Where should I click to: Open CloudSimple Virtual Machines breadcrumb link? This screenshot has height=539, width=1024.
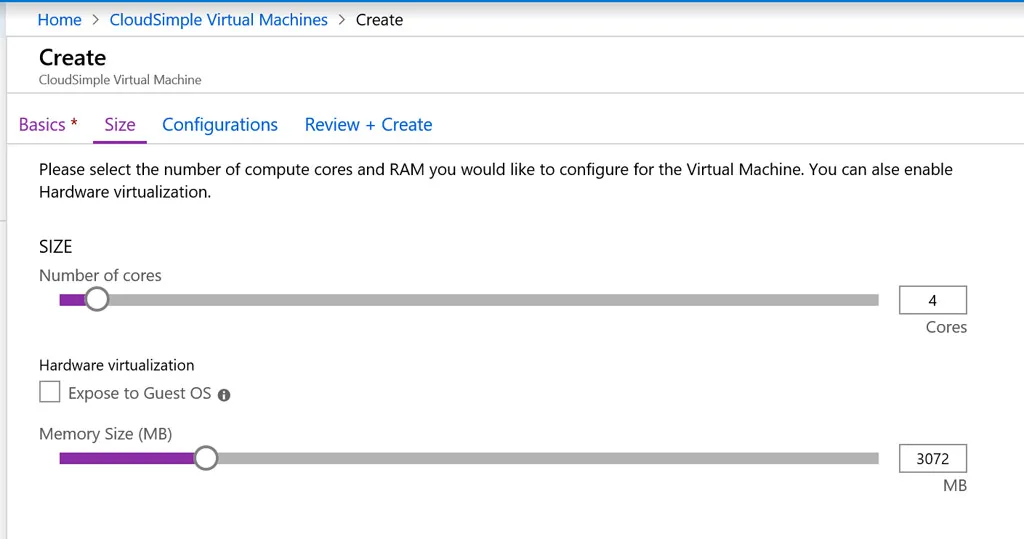tap(219, 20)
